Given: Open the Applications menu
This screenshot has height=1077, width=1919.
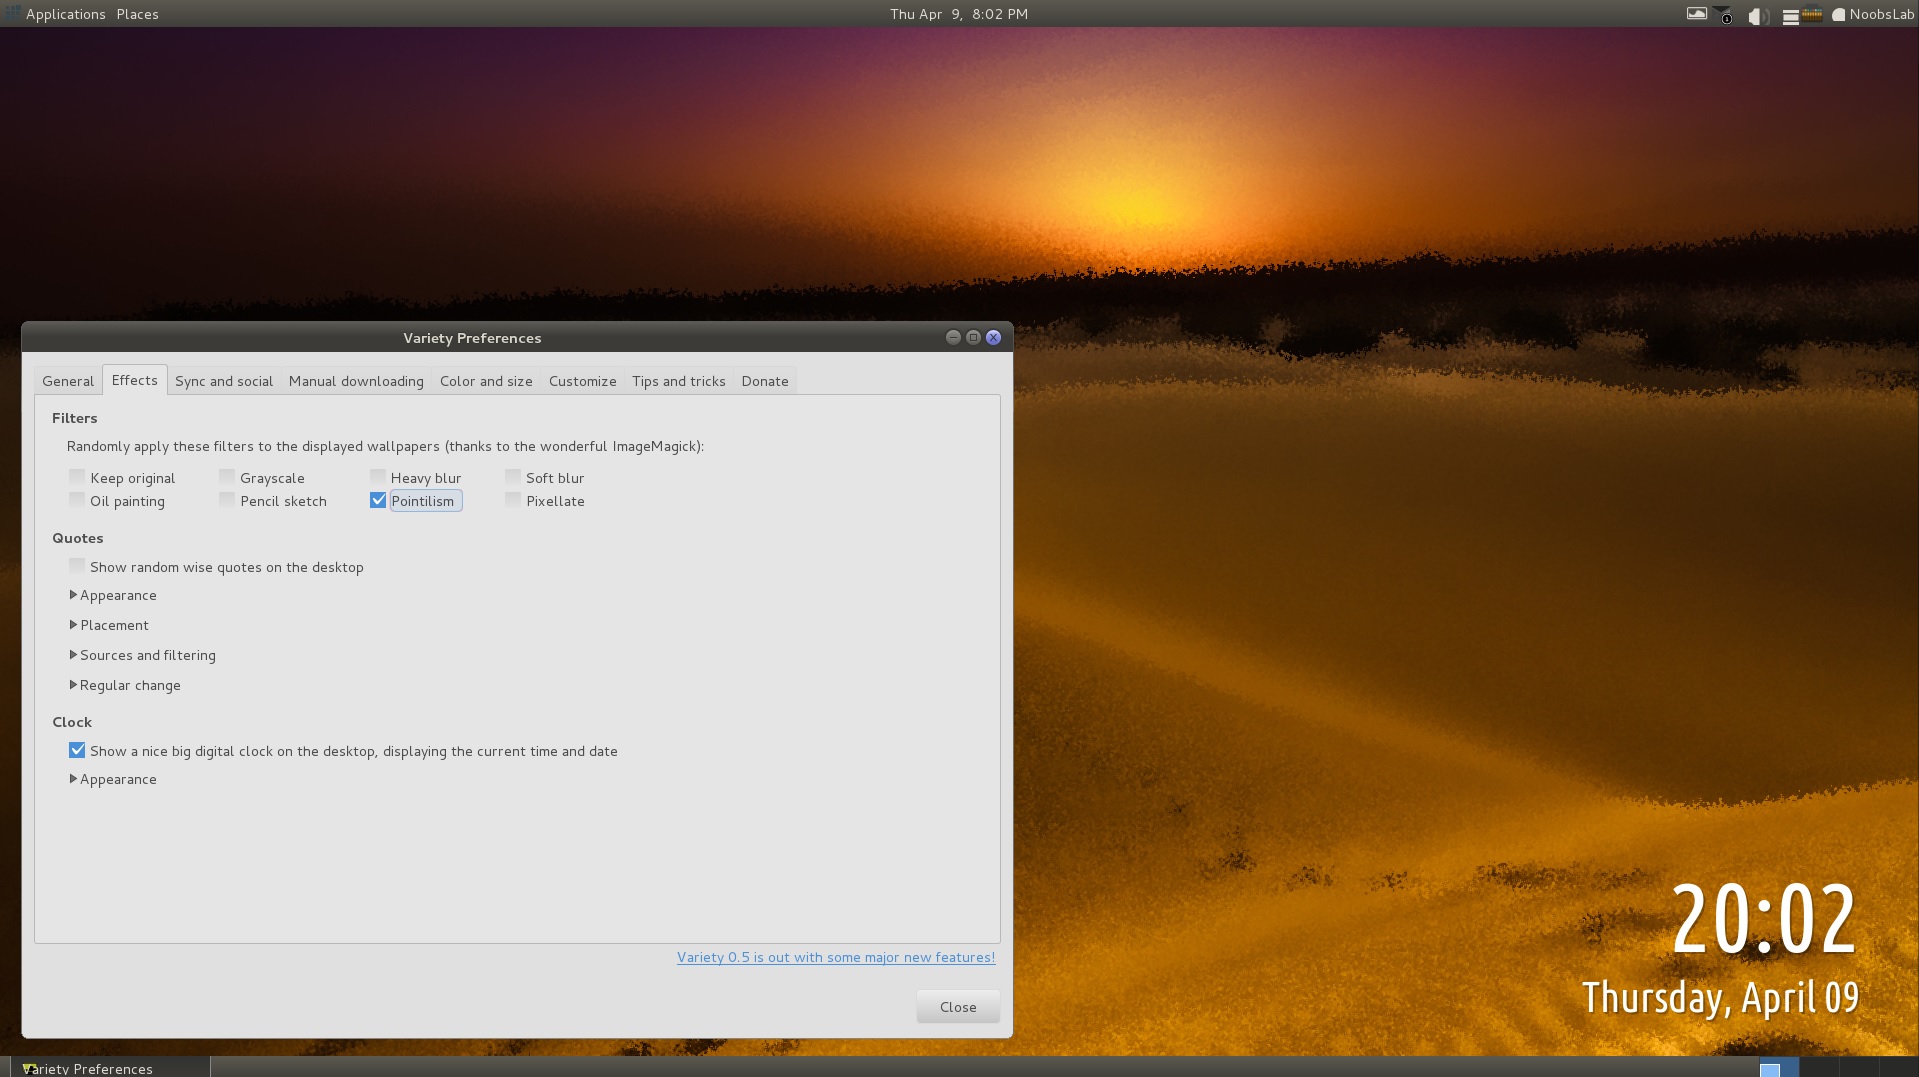Looking at the screenshot, I should click(x=65, y=14).
